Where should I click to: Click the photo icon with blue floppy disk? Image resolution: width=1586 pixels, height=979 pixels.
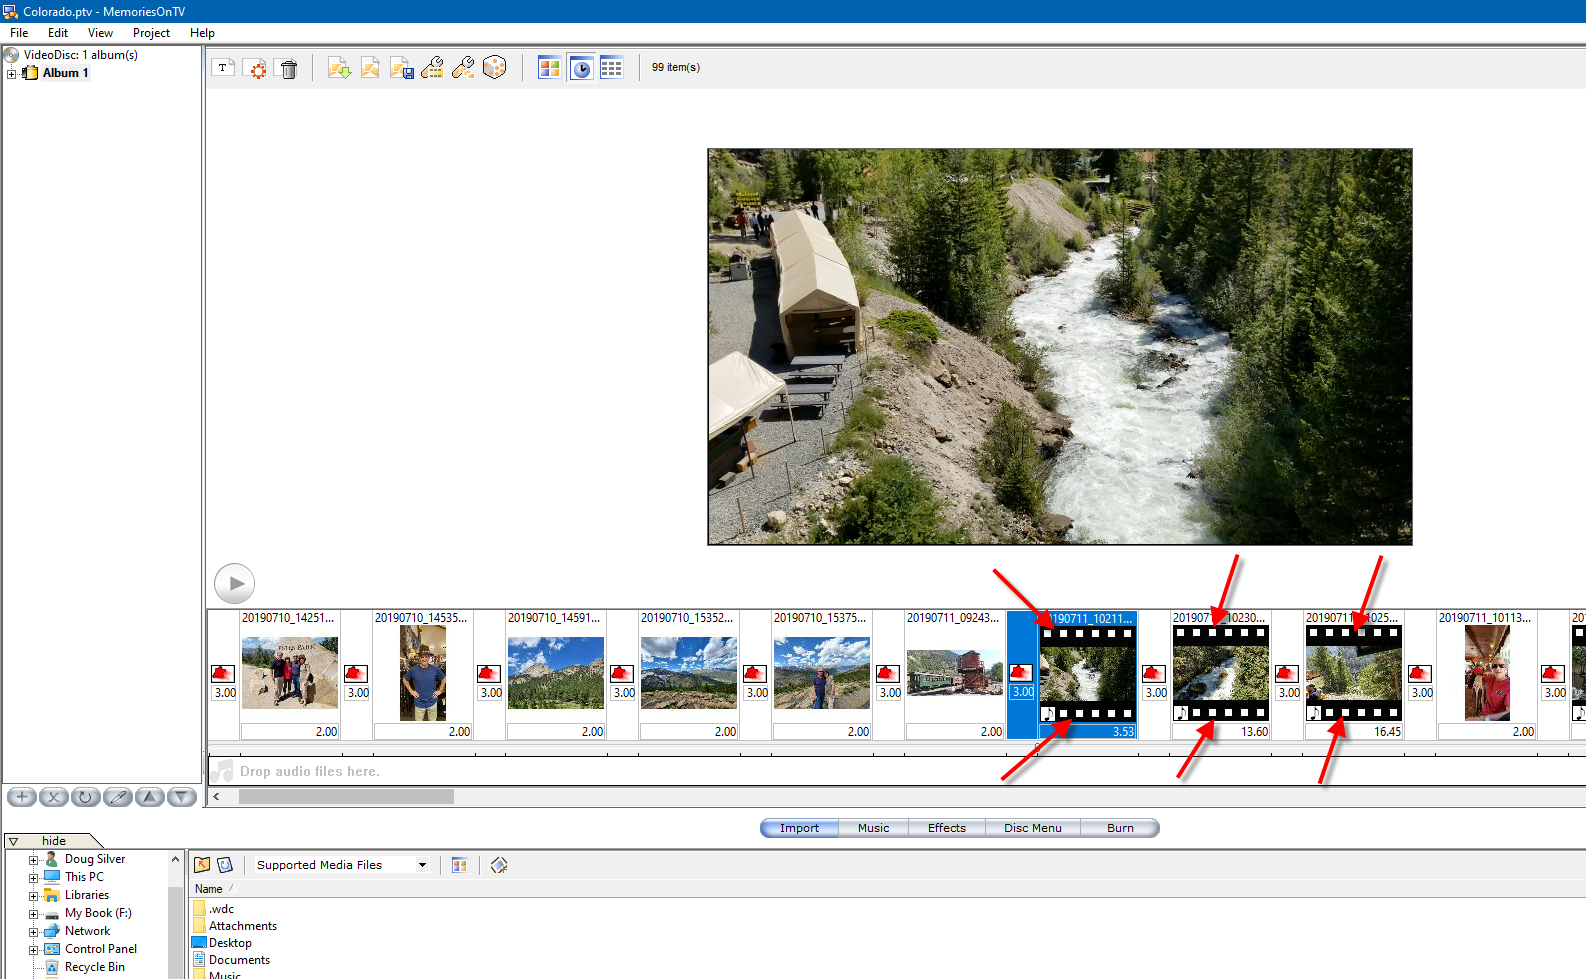[401, 68]
